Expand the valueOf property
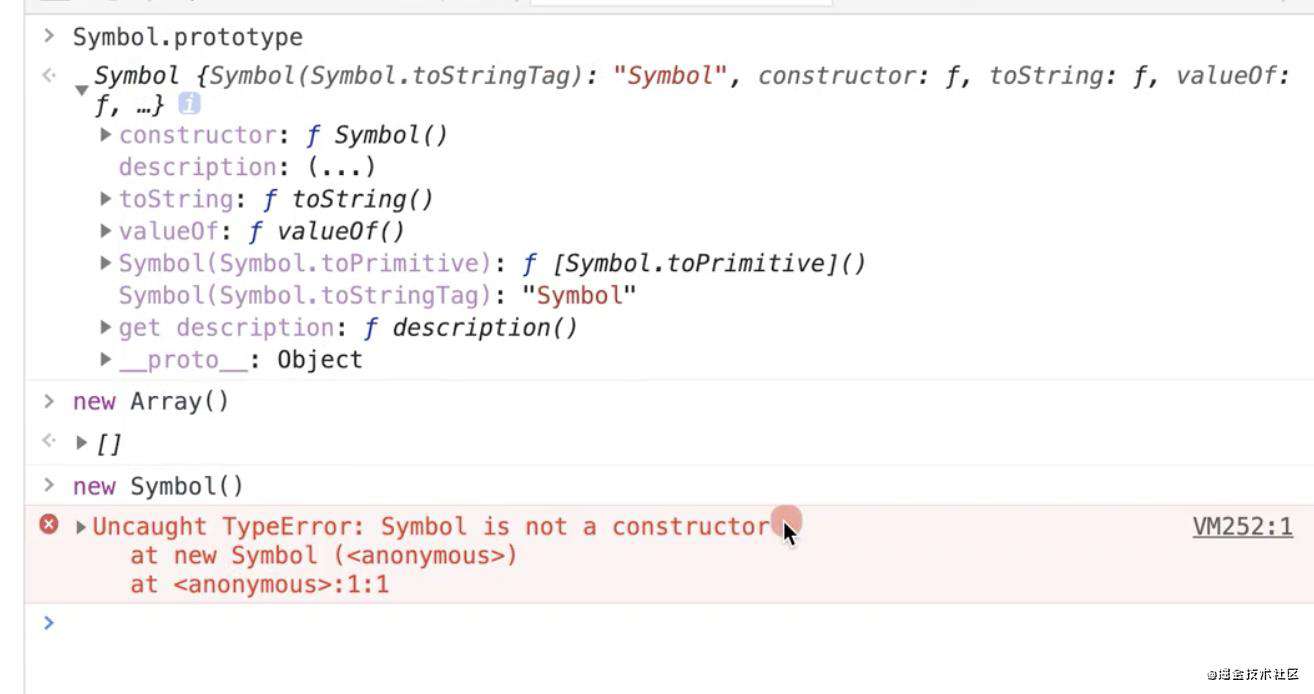Image resolution: width=1314 pixels, height=694 pixels. pos(106,231)
